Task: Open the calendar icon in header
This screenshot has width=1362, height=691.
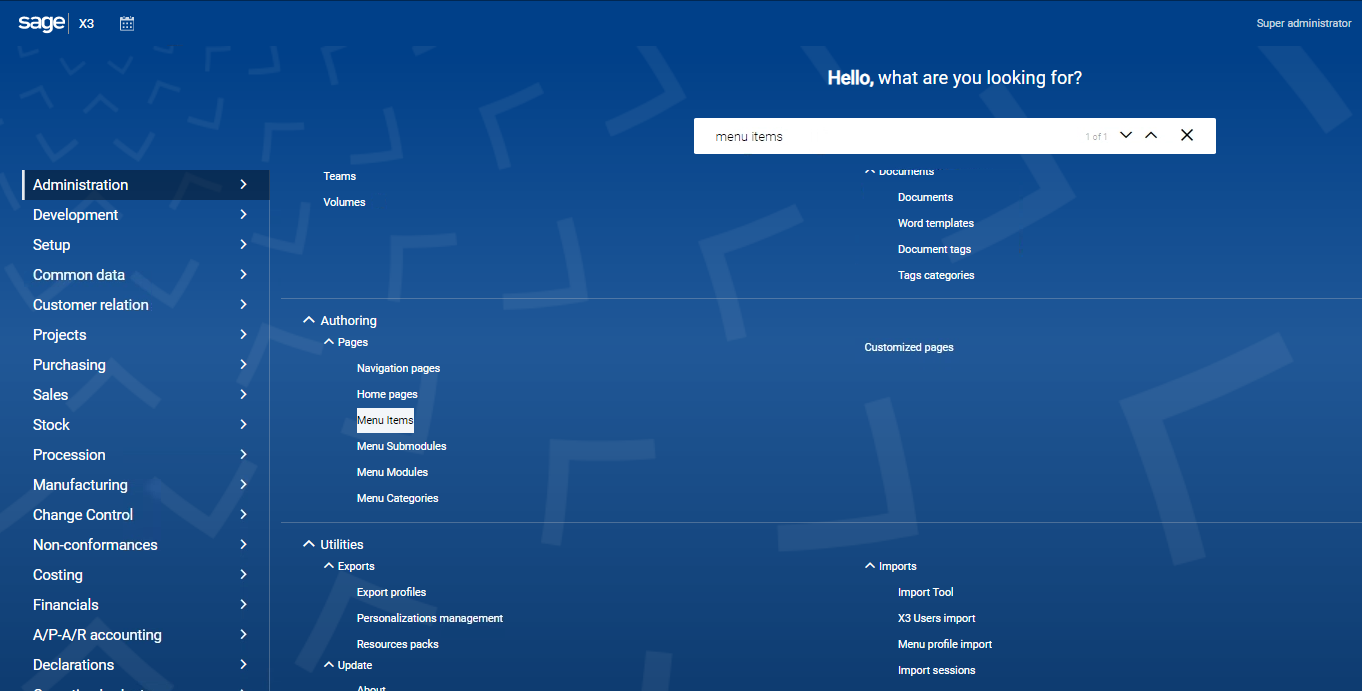Action: 127,23
